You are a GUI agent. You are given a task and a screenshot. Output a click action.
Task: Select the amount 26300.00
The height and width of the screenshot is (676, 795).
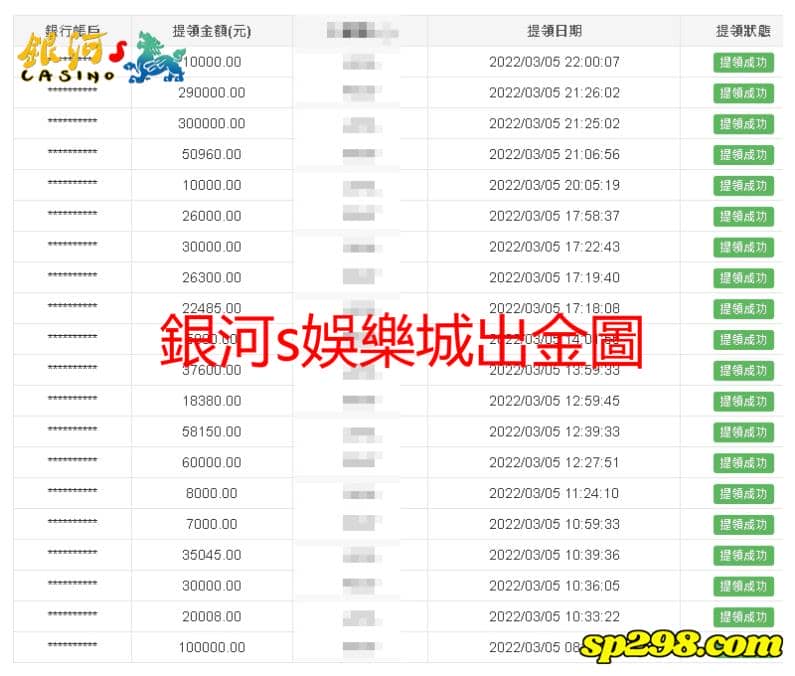[211, 277]
